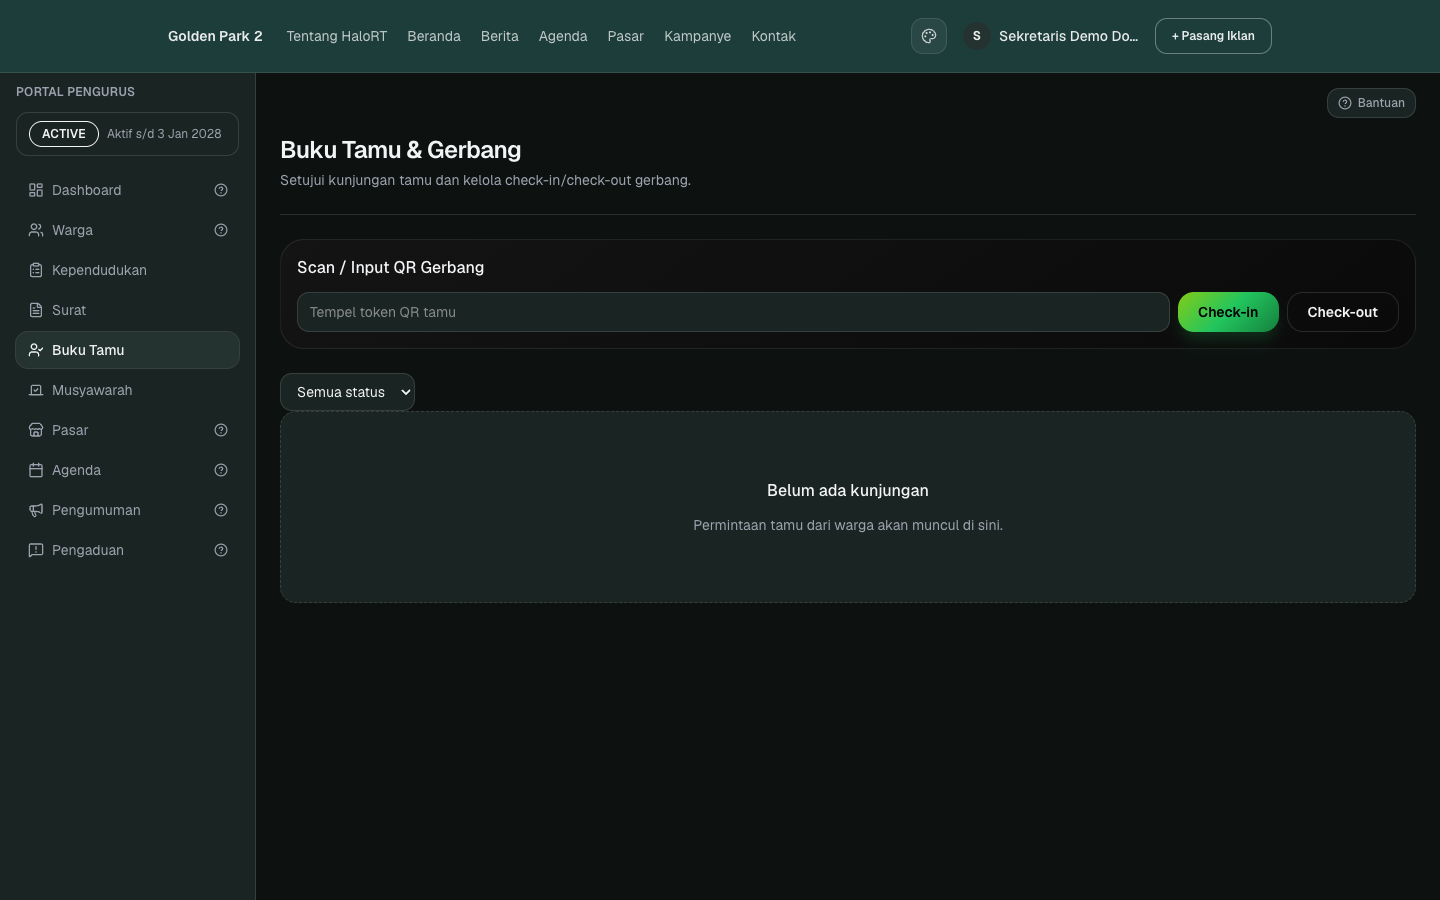Open Kontak in the top navigation
Image resolution: width=1440 pixels, height=900 pixels.
pyautogui.click(x=774, y=36)
